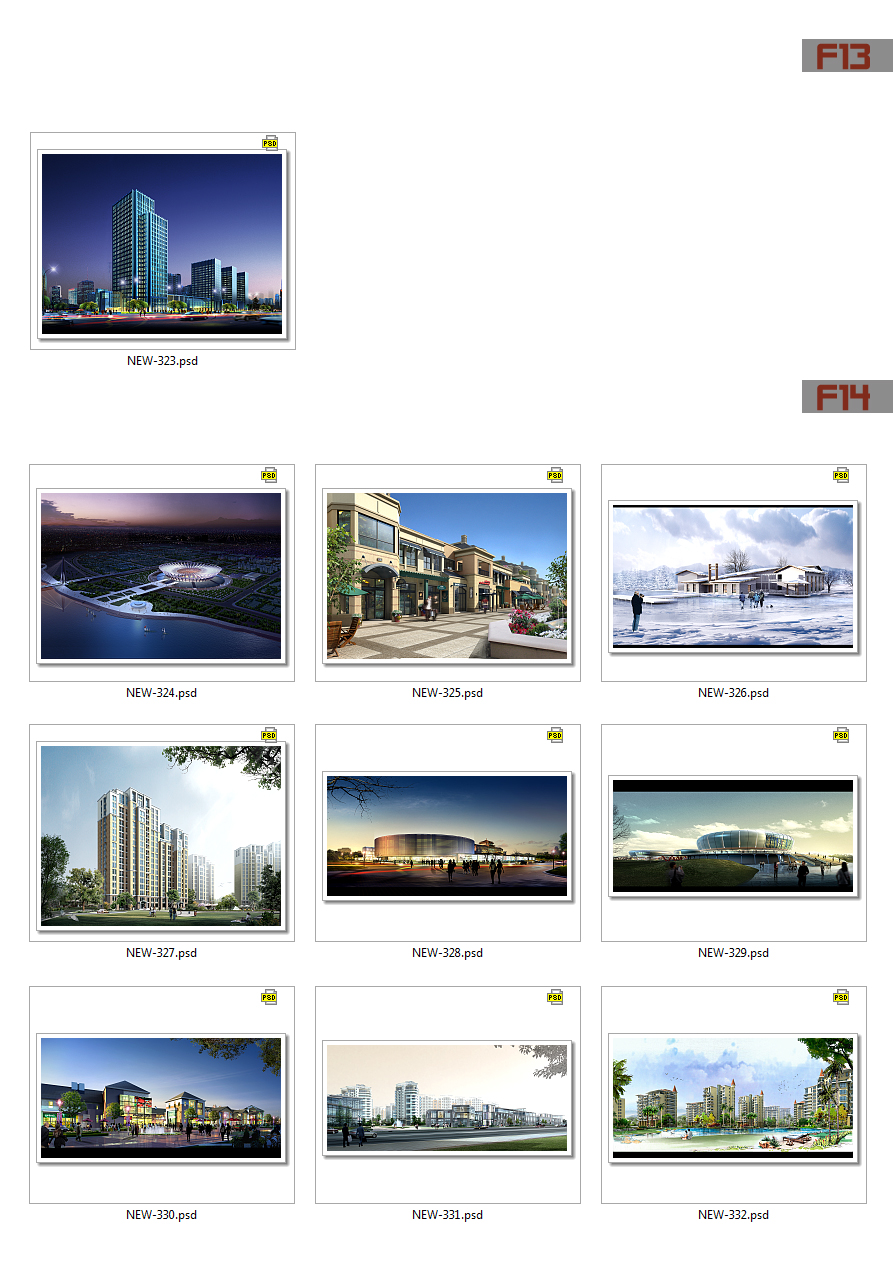Select the residential tower thumbnail NEW-327
Screen dimensions: 893x1263
[x=162, y=835]
